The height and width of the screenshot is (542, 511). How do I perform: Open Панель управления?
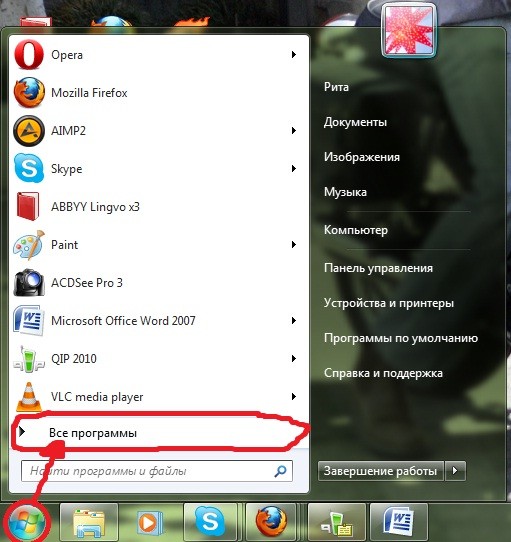378,268
